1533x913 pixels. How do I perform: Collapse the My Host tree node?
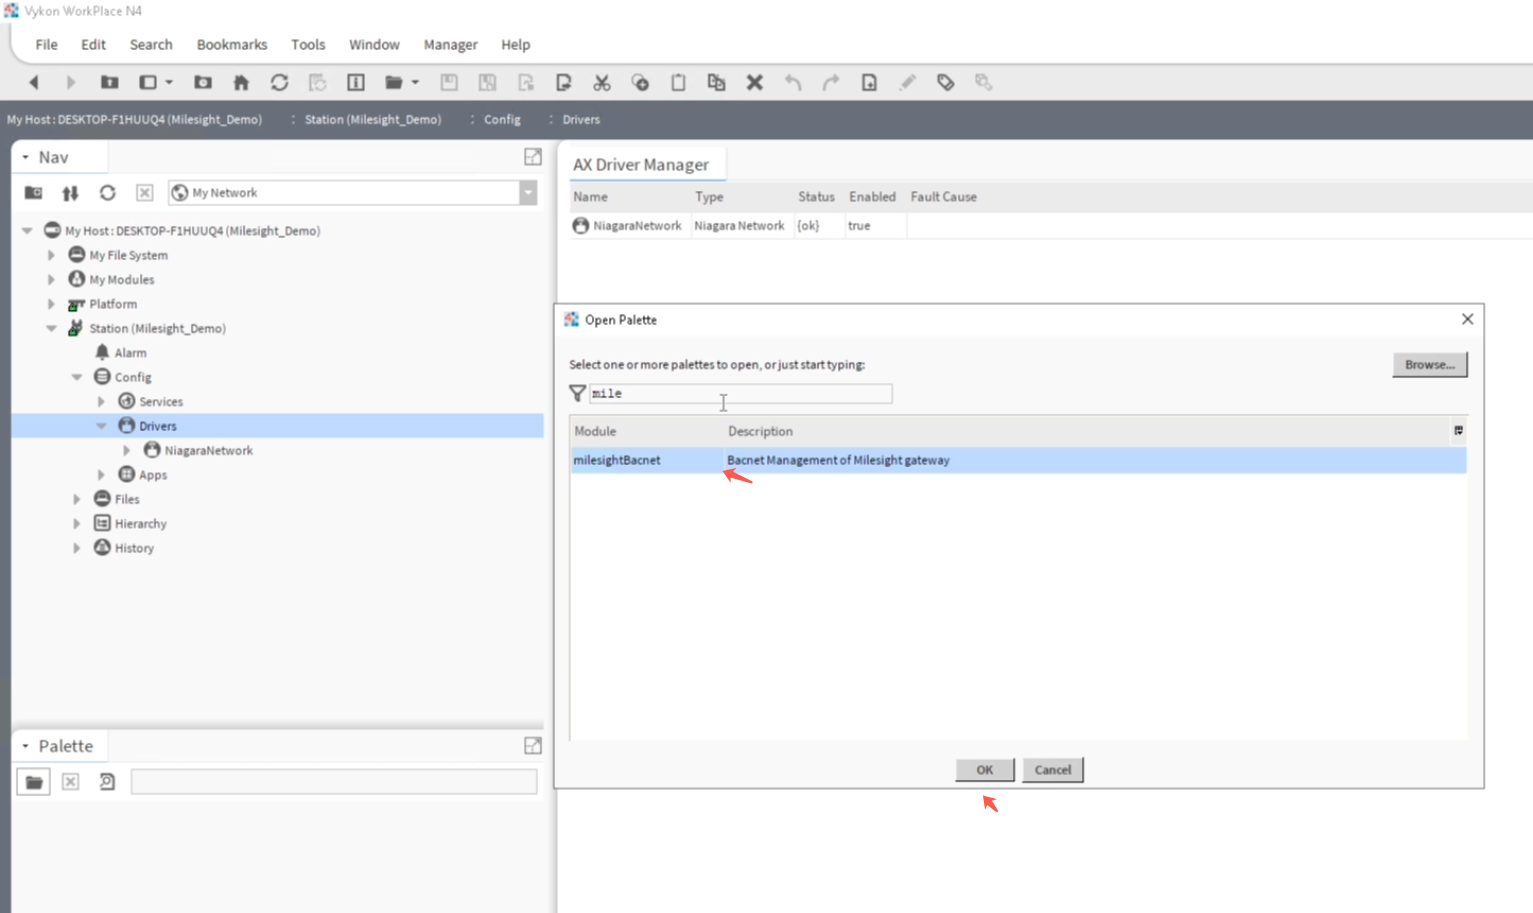pos(28,231)
